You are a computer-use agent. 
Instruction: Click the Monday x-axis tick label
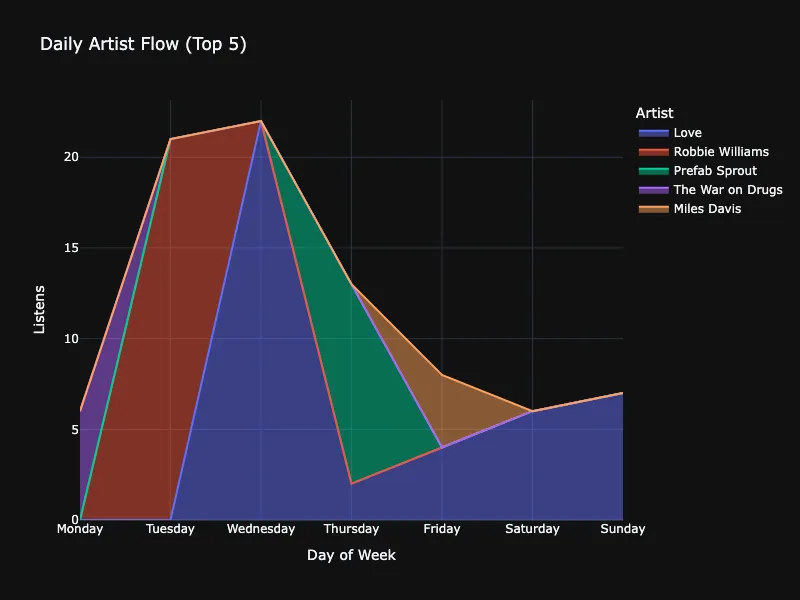point(80,529)
